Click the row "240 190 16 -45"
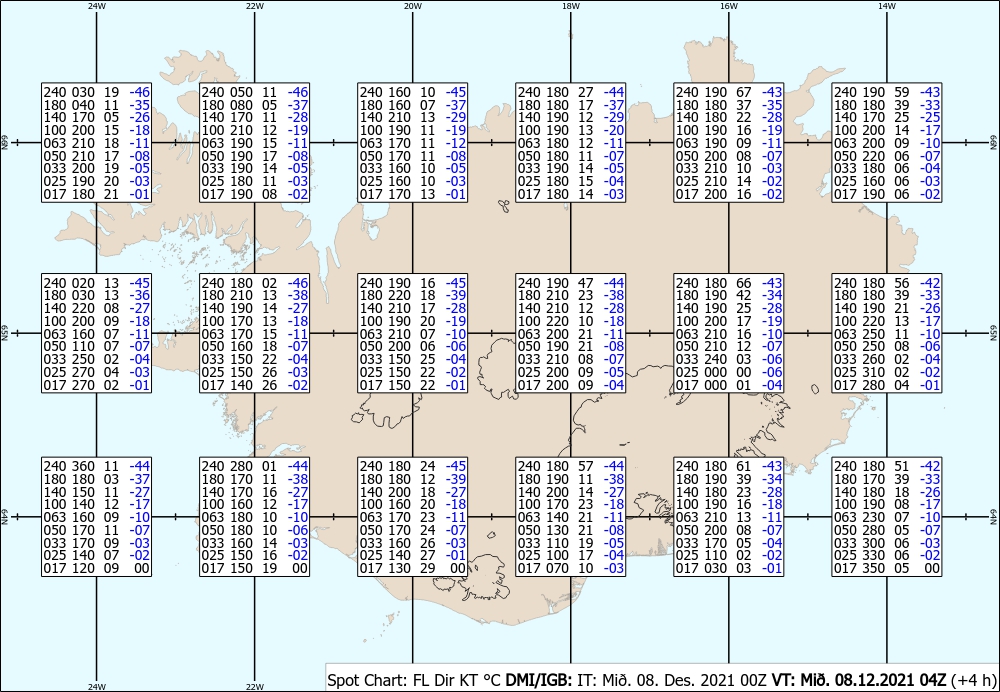The width and height of the screenshot is (1000, 692). [x=413, y=283]
